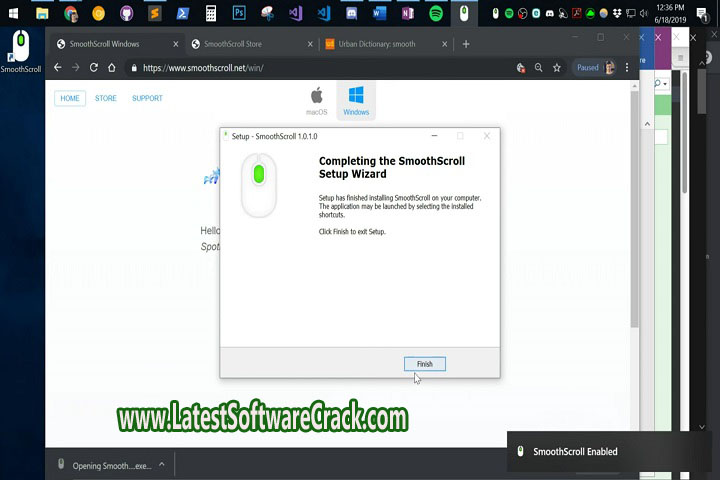Select the macOS platform icon
720x480 pixels.
pos(316,100)
